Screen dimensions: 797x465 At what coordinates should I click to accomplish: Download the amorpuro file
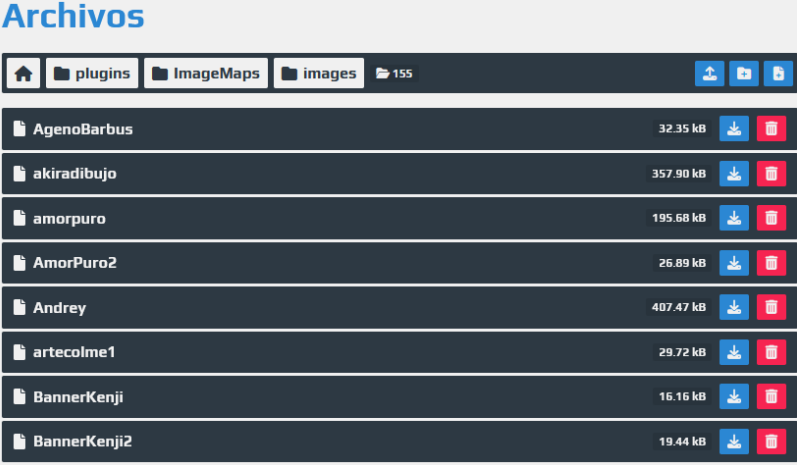[x=734, y=218]
